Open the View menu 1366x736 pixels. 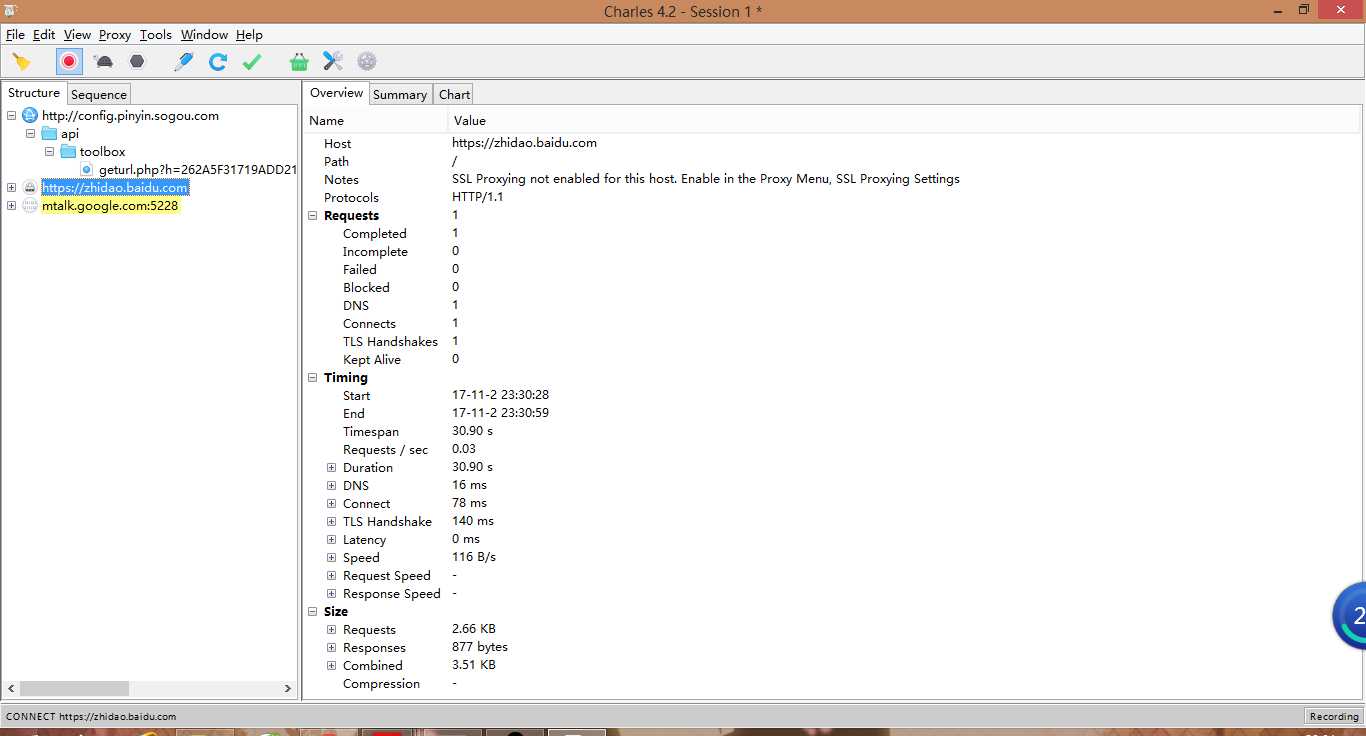(x=77, y=34)
